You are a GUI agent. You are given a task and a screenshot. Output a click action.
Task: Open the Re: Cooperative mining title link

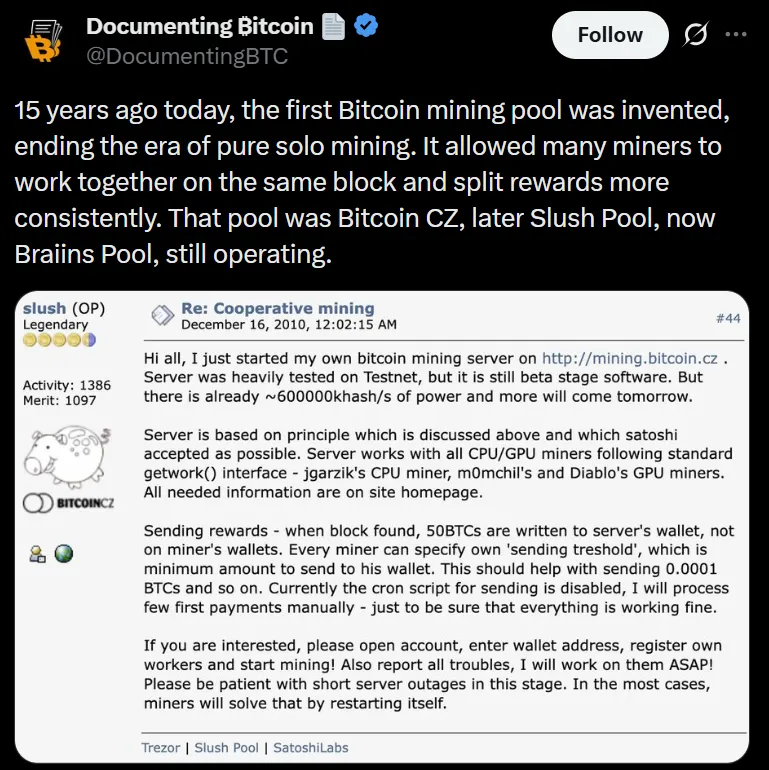pyautogui.click(x=277, y=309)
